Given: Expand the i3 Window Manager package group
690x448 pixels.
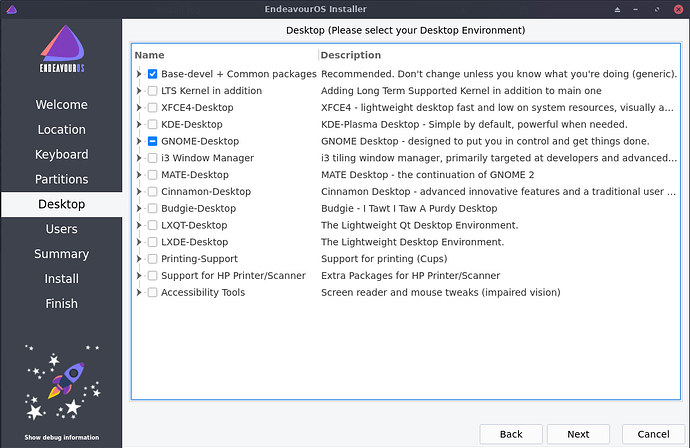Looking at the screenshot, I should coord(140,158).
